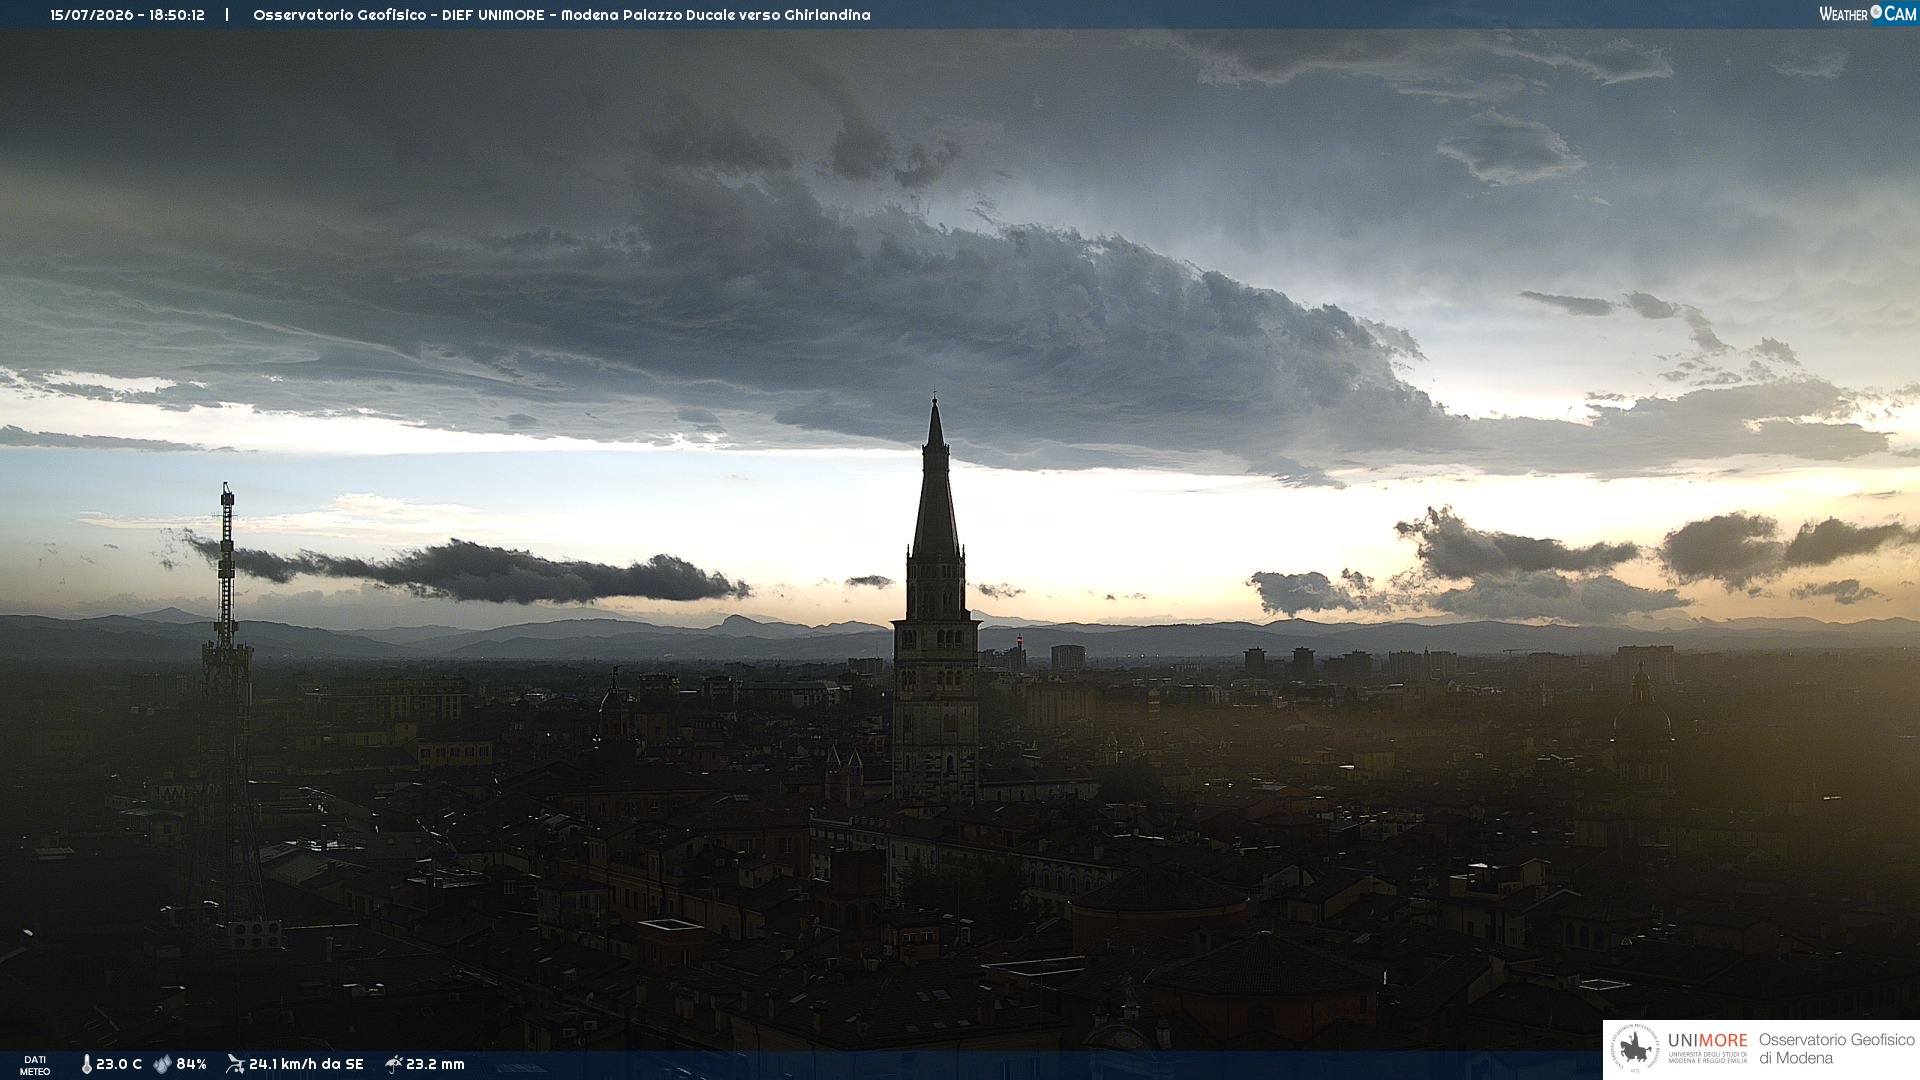
Task: Click the UNIMORE wordmark in the logo
Action: click(1708, 1041)
